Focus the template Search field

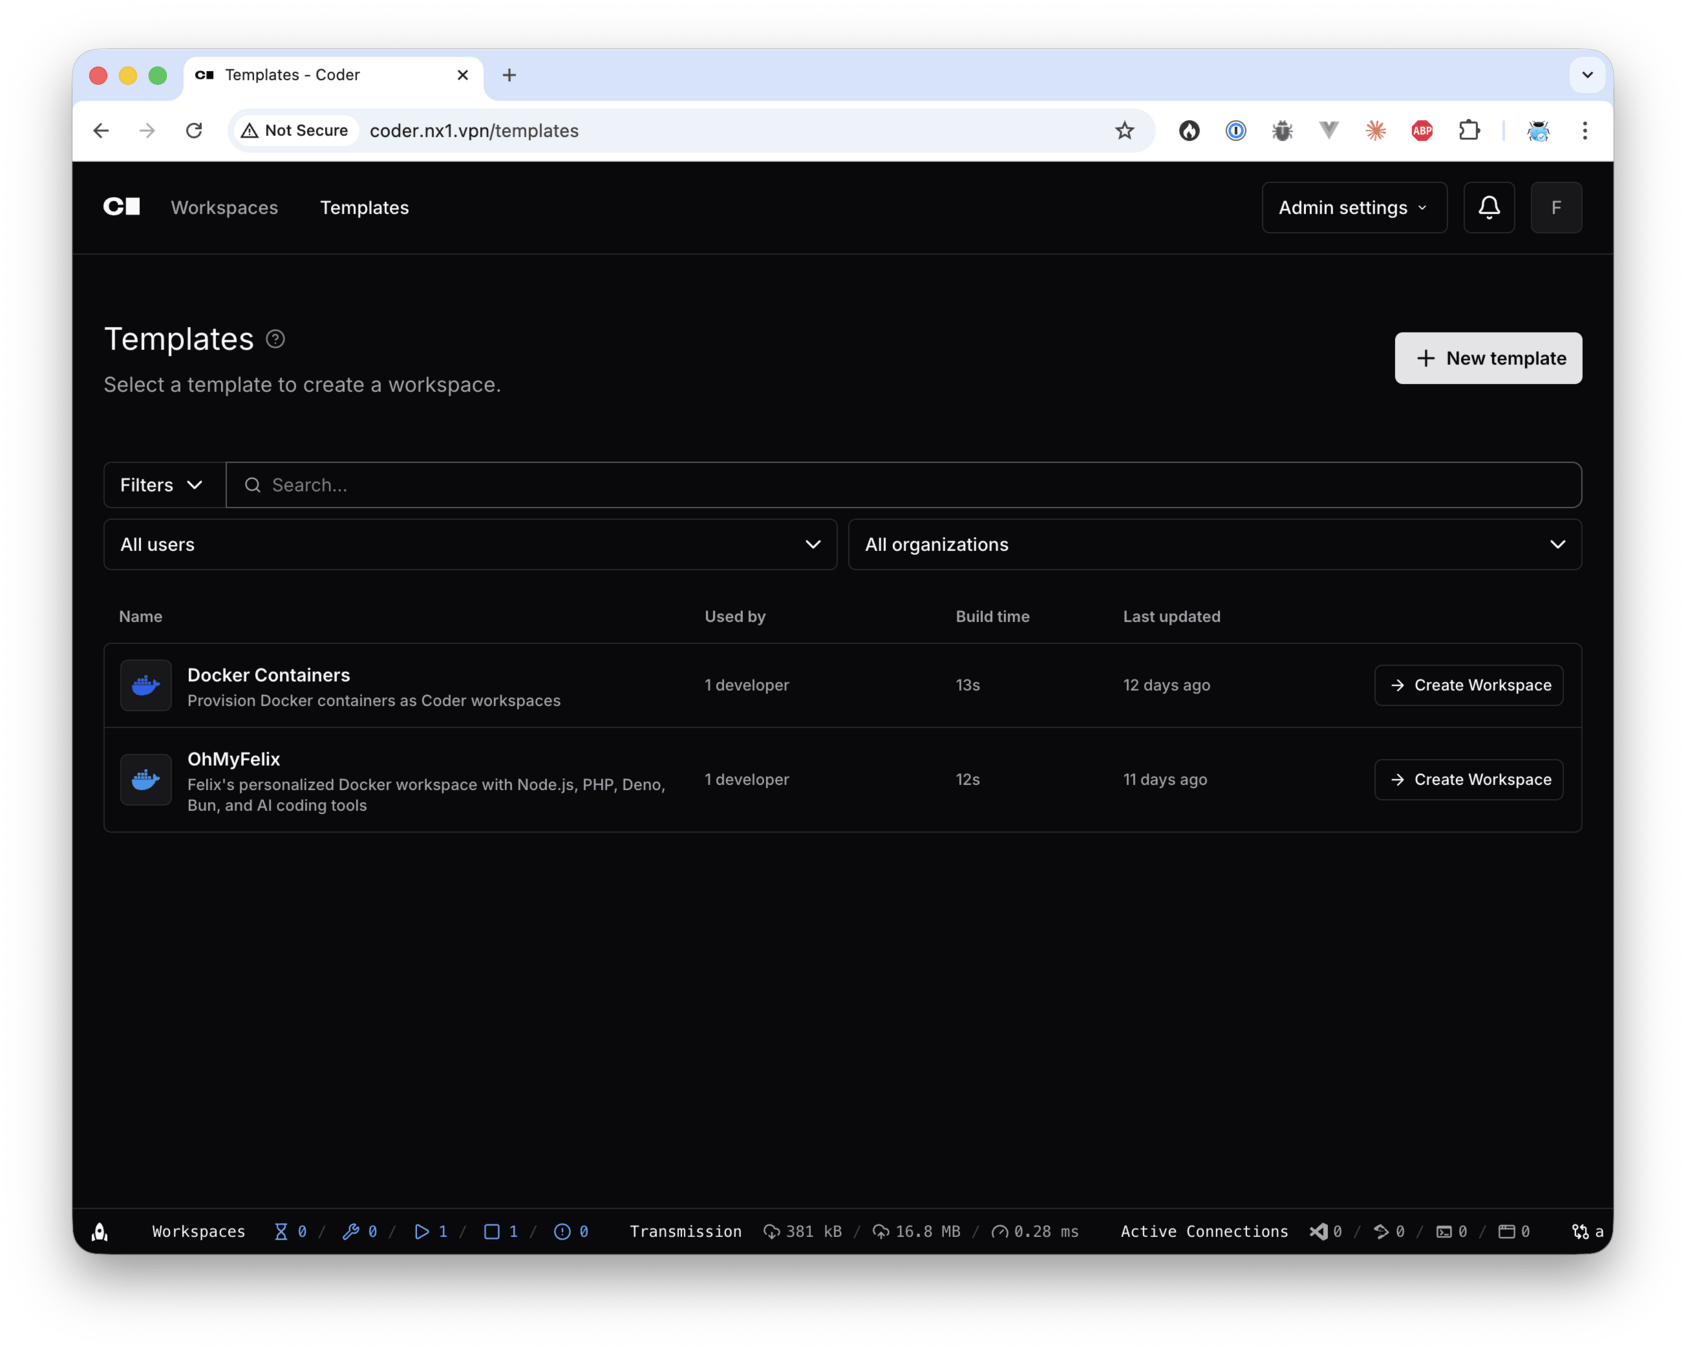904,485
